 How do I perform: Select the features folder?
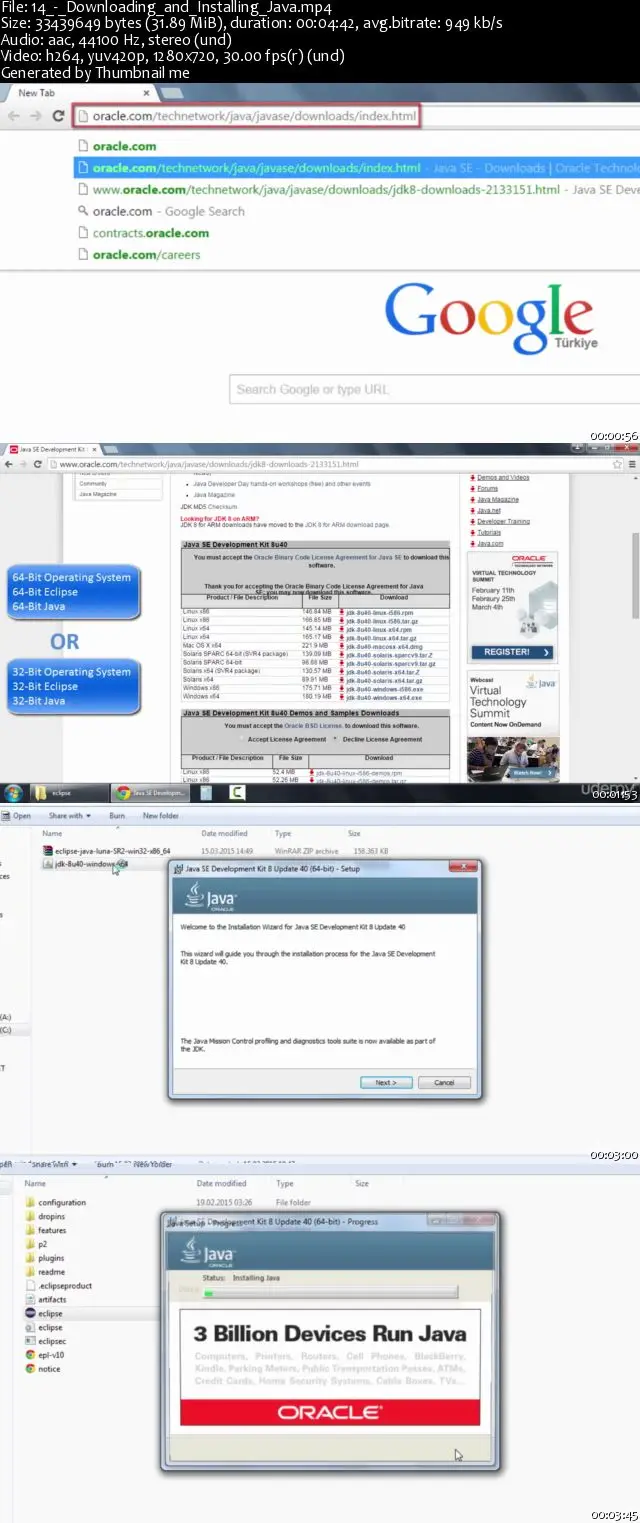tap(45, 1231)
